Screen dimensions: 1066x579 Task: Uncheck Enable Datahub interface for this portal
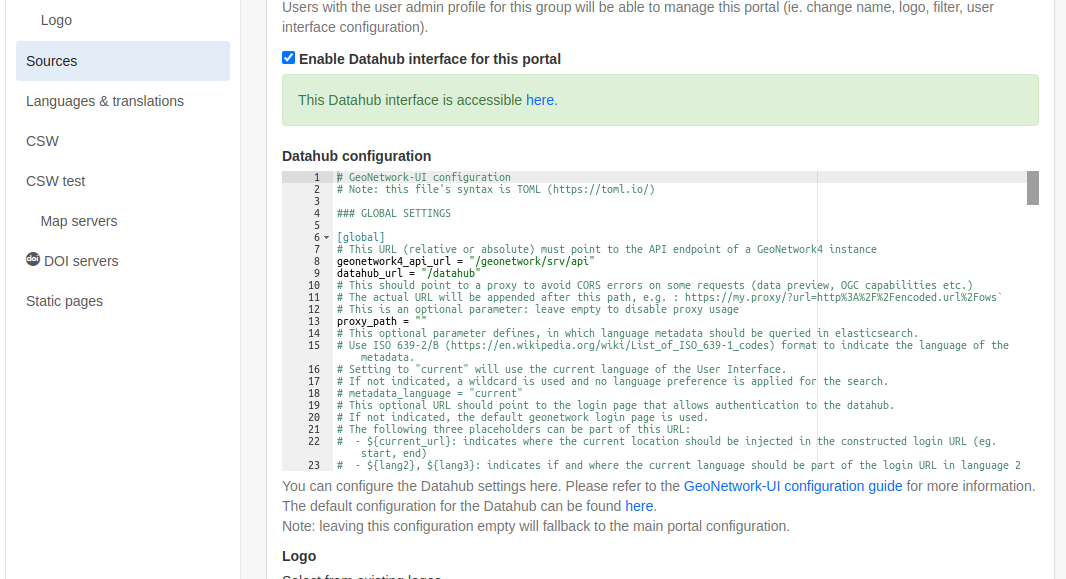(x=288, y=58)
